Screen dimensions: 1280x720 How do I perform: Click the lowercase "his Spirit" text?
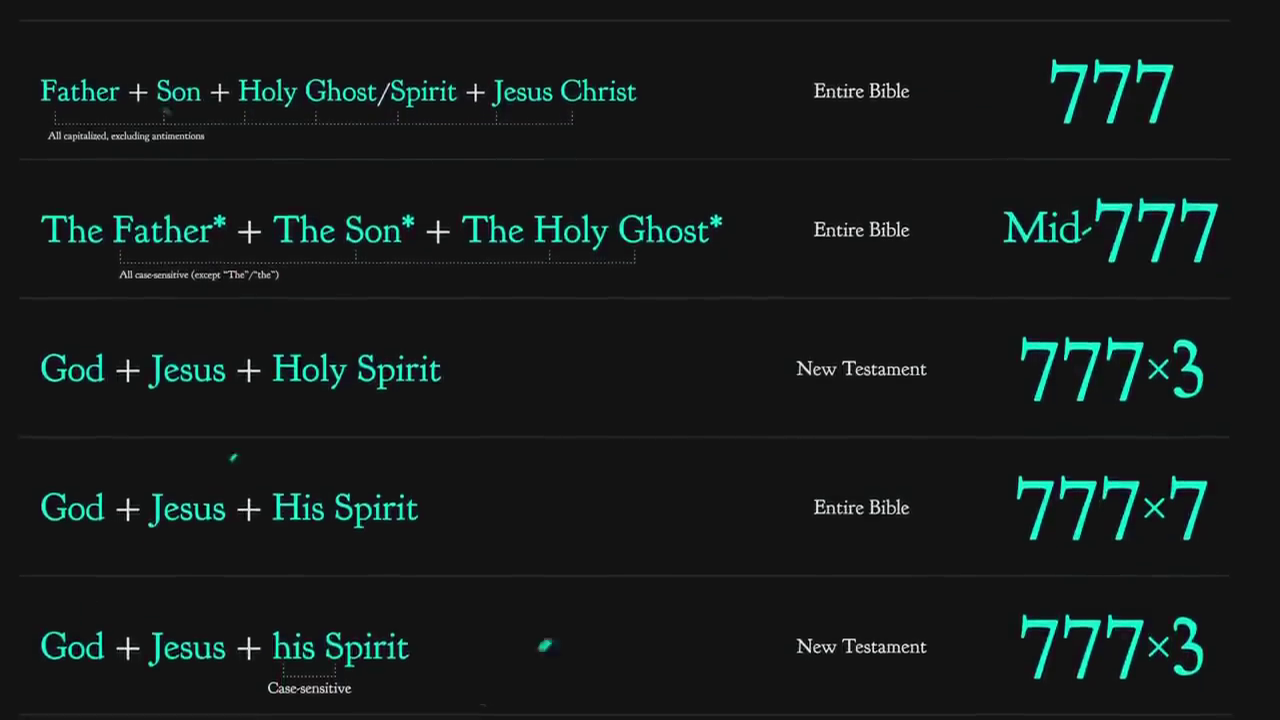[340, 648]
